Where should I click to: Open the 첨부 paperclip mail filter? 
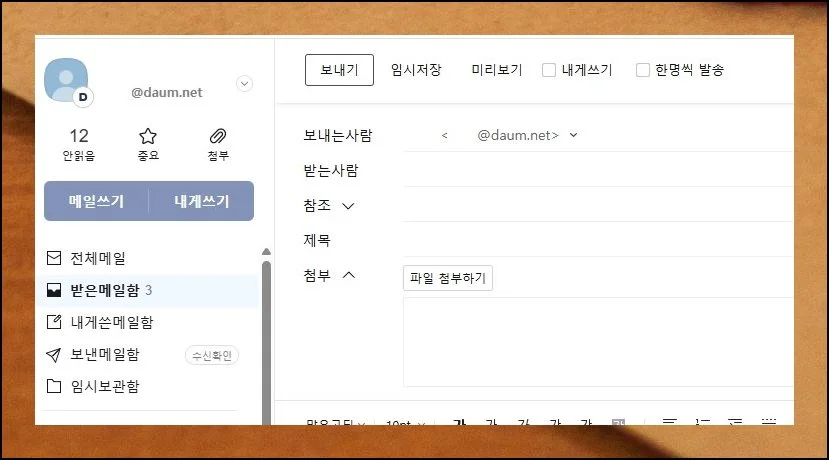pyautogui.click(x=218, y=144)
